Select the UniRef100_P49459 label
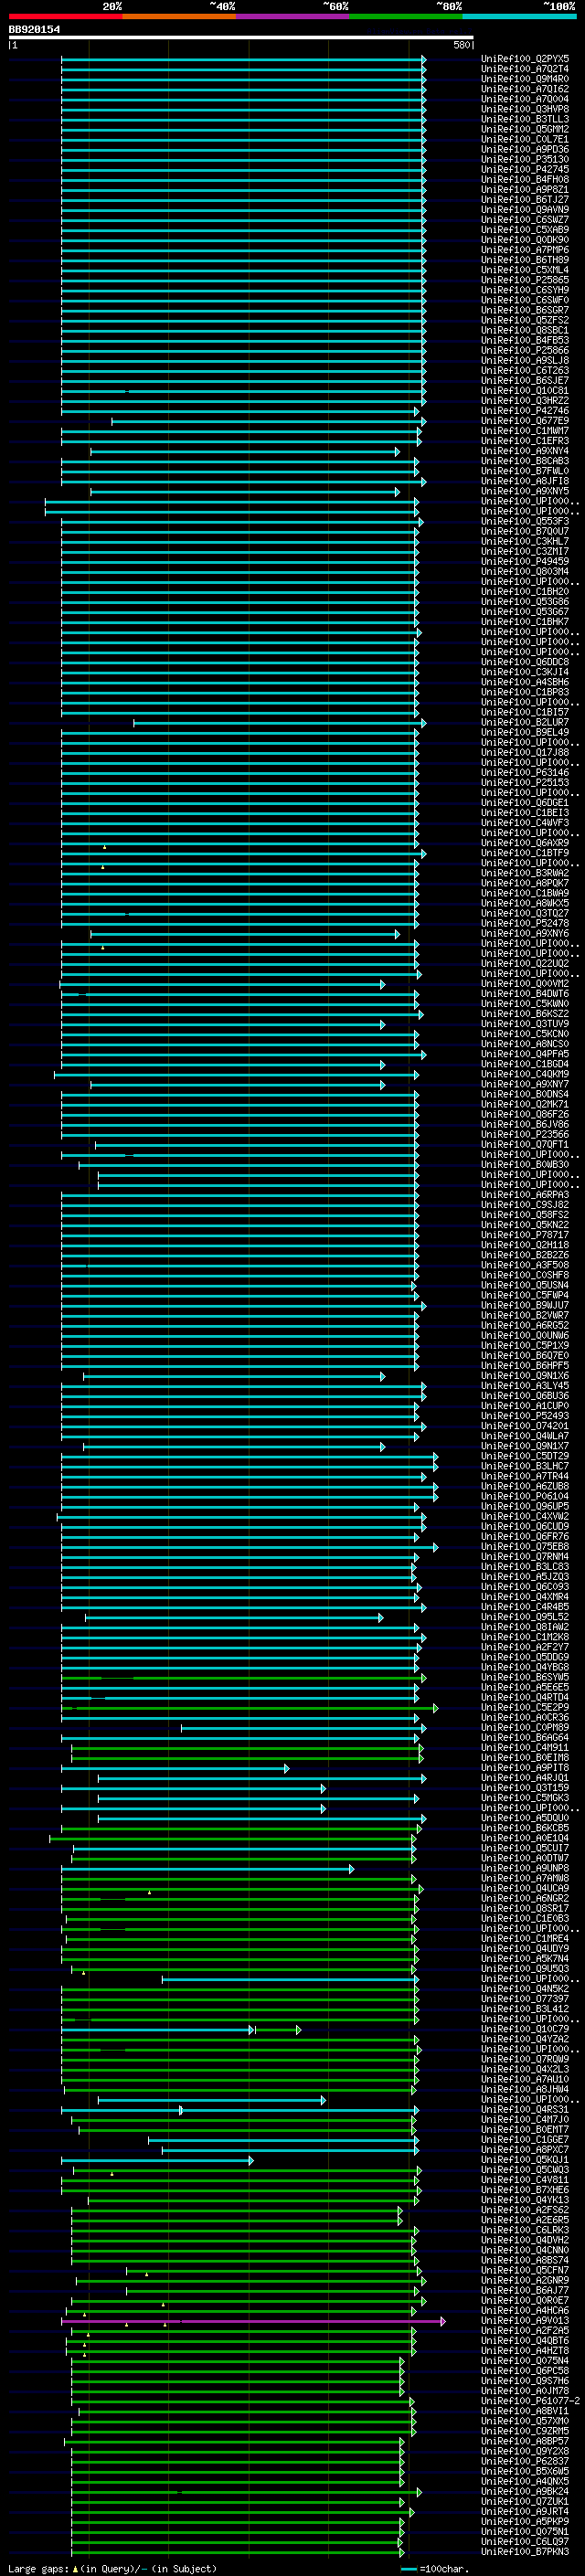This screenshot has width=585, height=2576. tap(524, 562)
